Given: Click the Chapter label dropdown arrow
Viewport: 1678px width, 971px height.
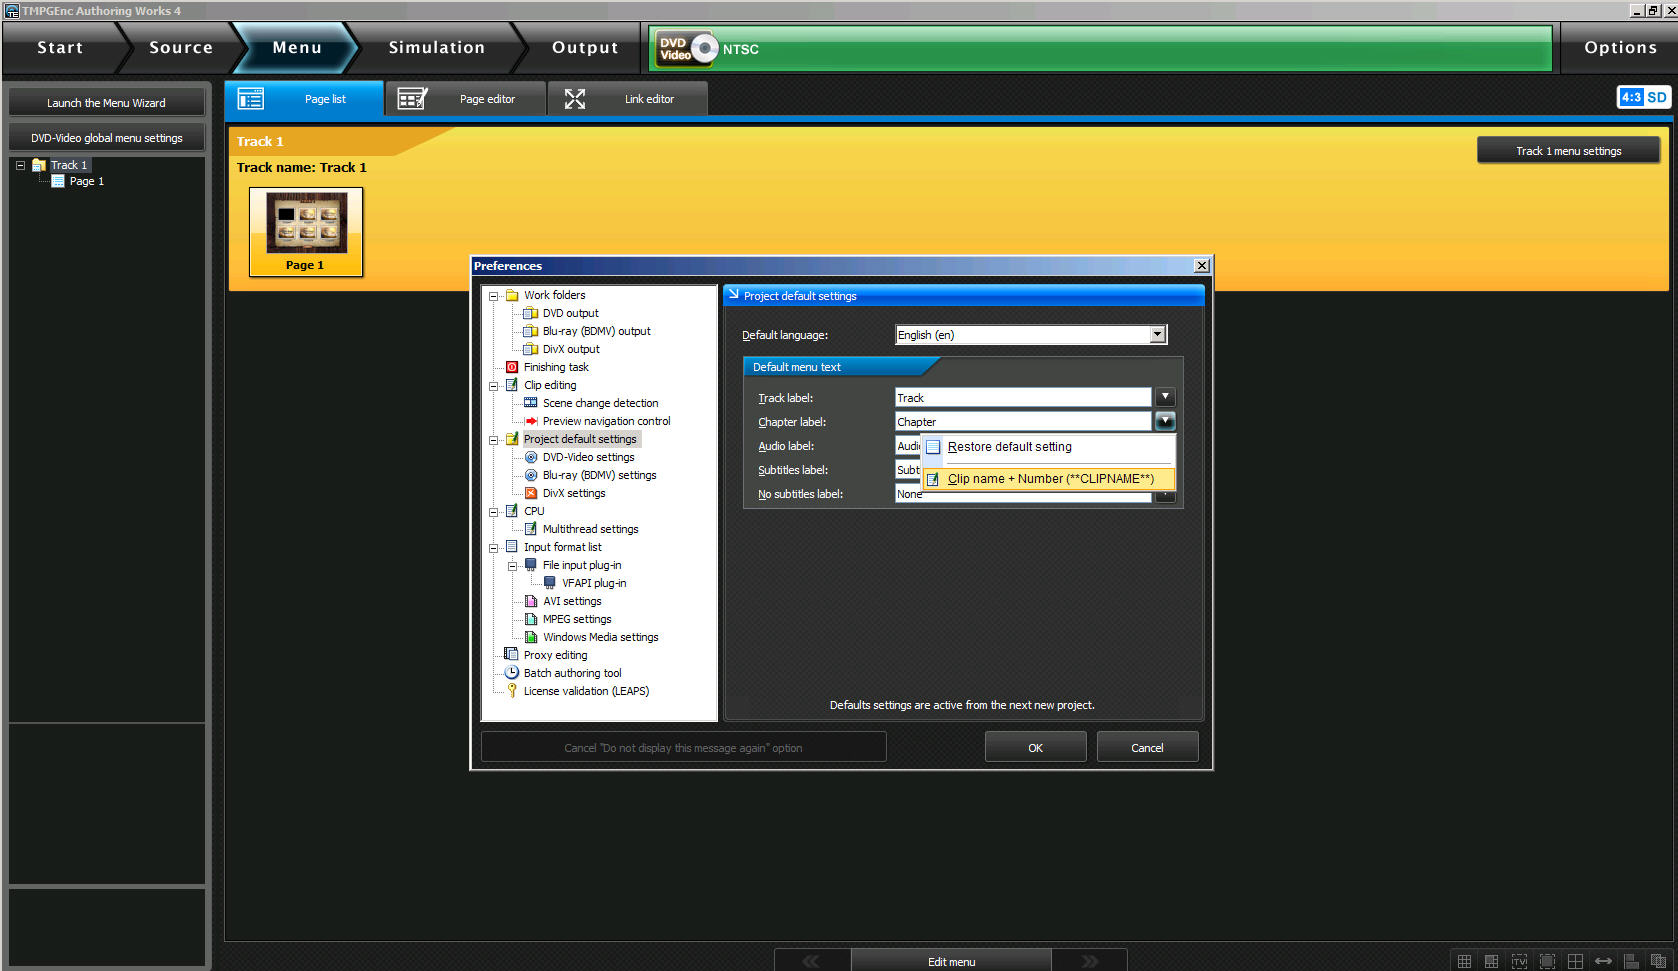Looking at the screenshot, I should (1165, 421).
